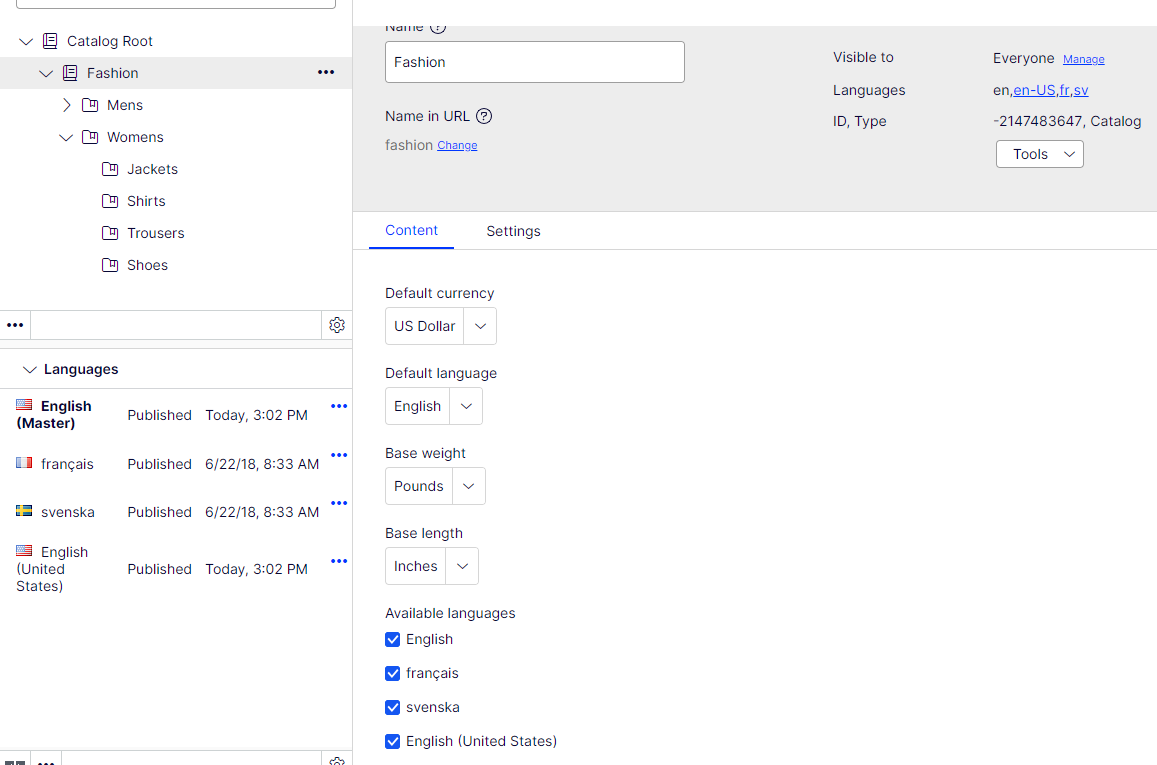Toggle the svenska language checkbox
The image size is (1157, 765).
(393, 708)
